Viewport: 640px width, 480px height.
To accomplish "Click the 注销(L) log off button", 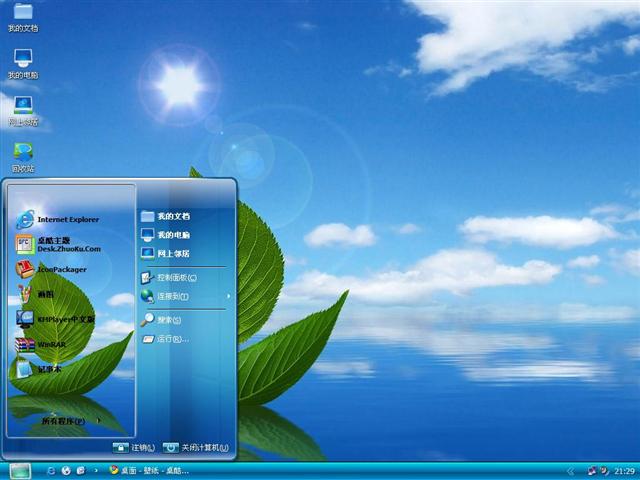I will 134,447.
